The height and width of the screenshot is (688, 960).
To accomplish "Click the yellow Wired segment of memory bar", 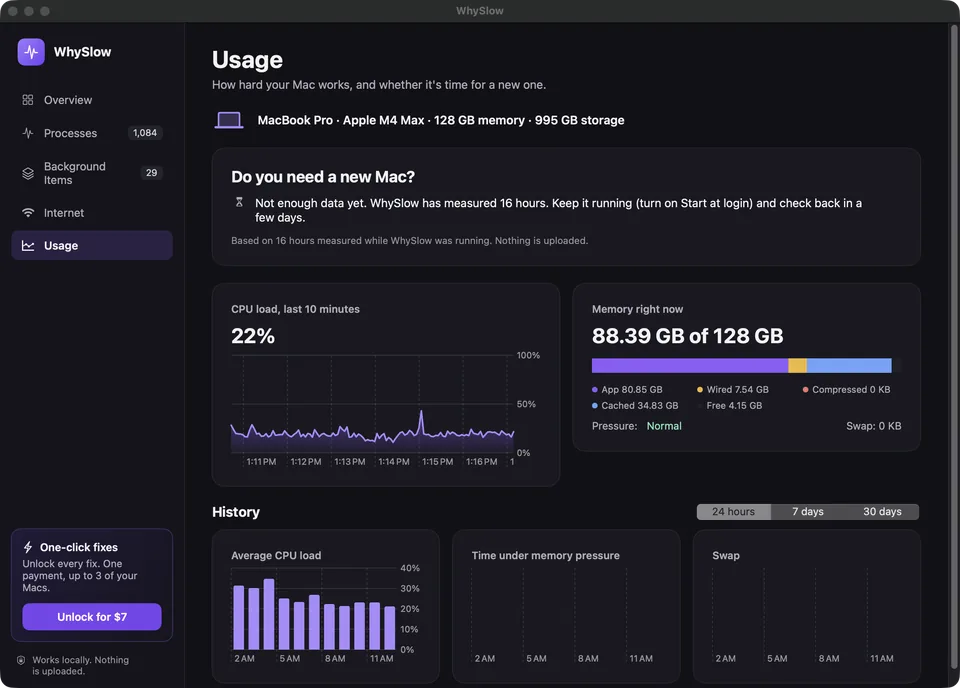I will [x=798, y=365].
